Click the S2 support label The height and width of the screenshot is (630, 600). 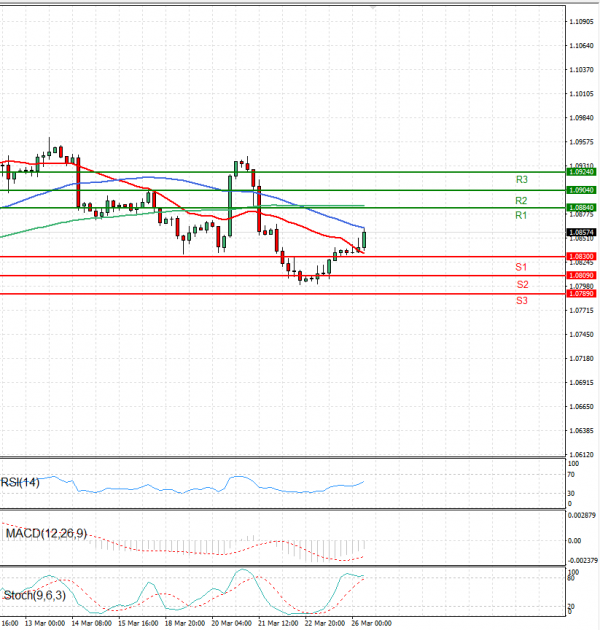(x=522, y=284)
